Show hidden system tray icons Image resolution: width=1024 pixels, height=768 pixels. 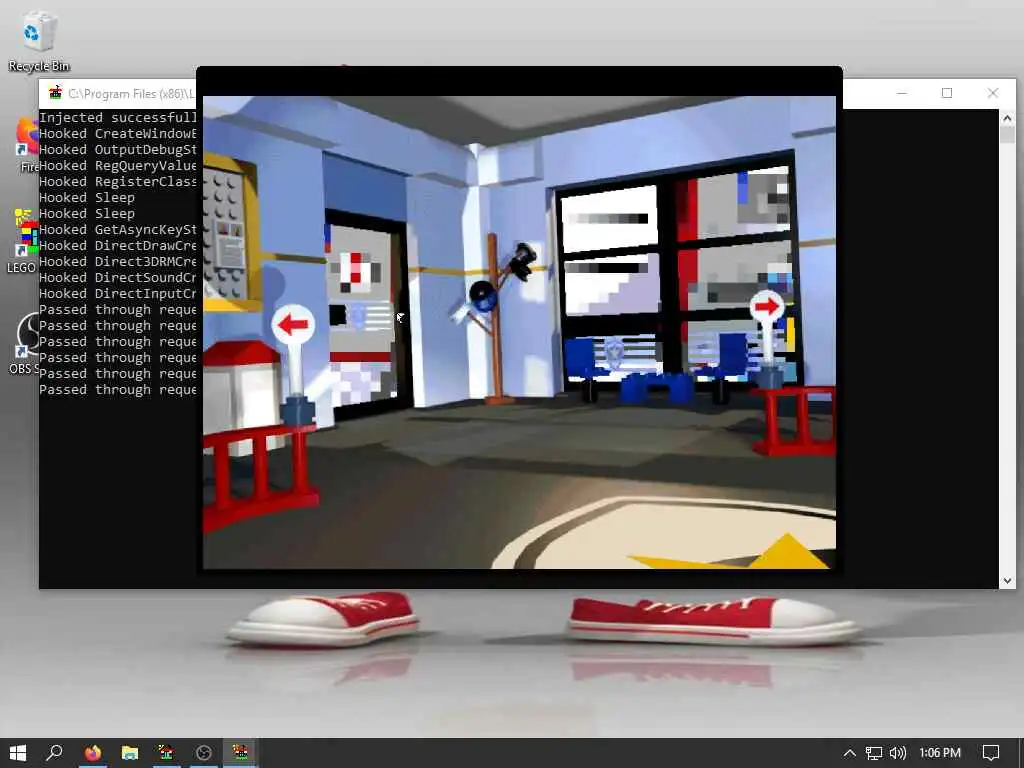click(x=849, y=753)
